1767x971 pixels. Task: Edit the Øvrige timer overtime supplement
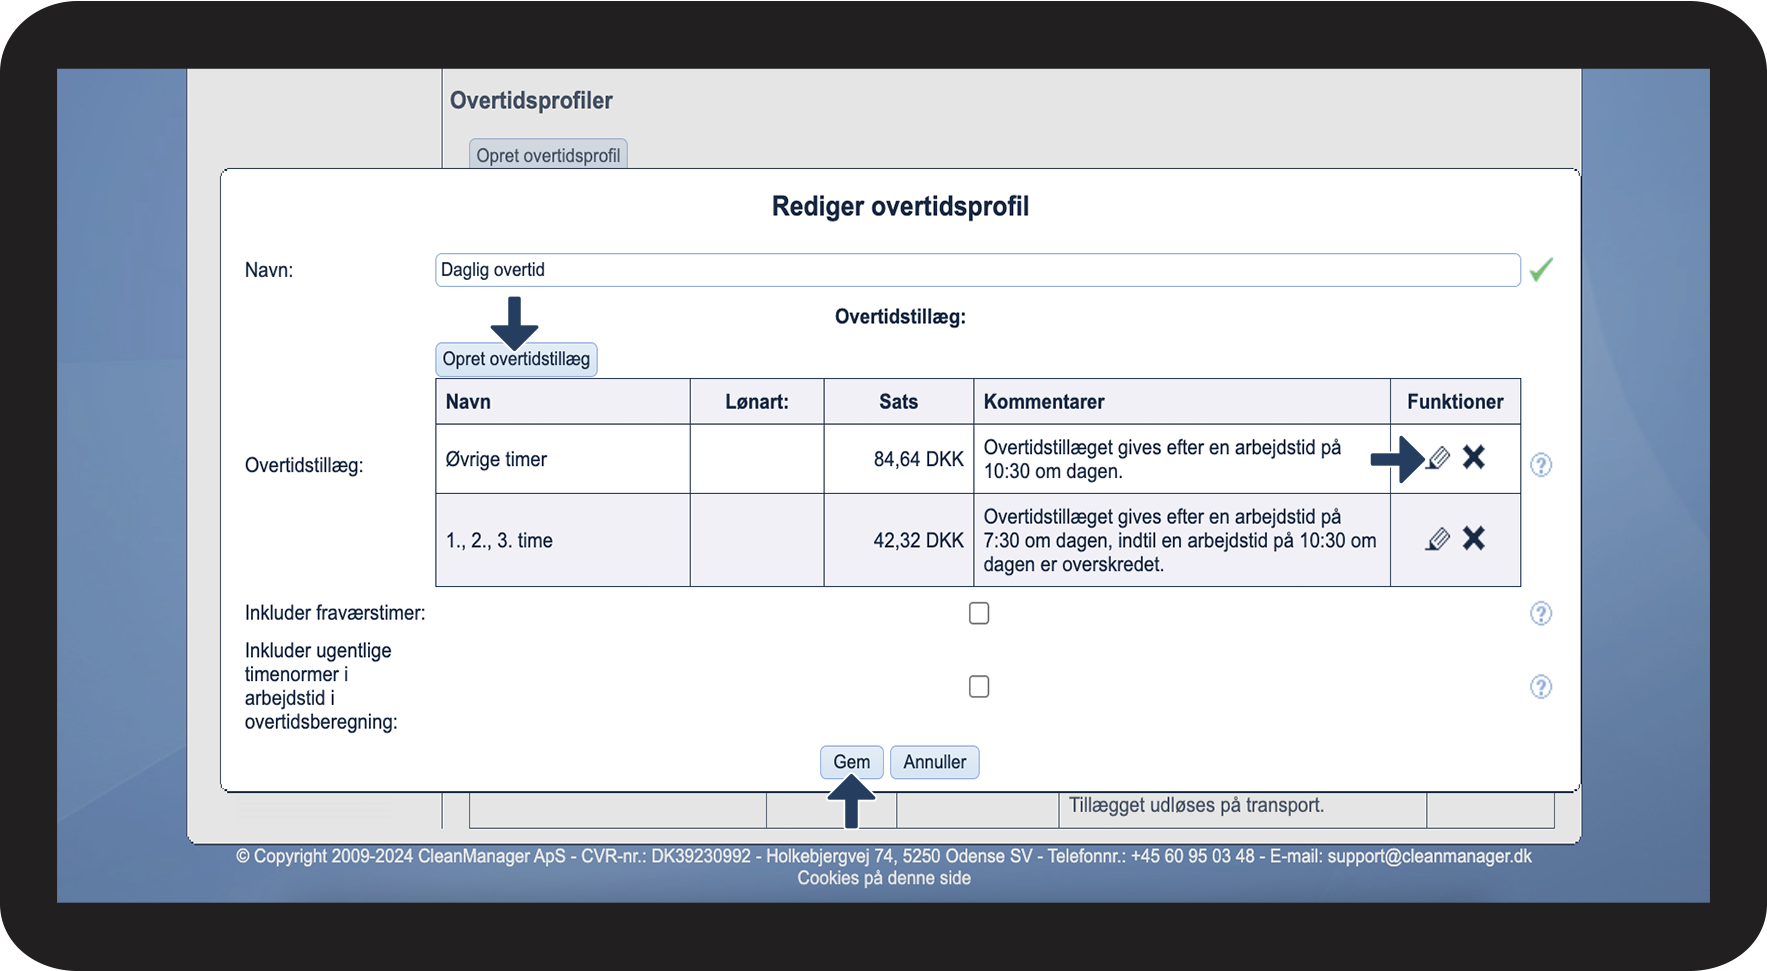(x=1438, y=459)
